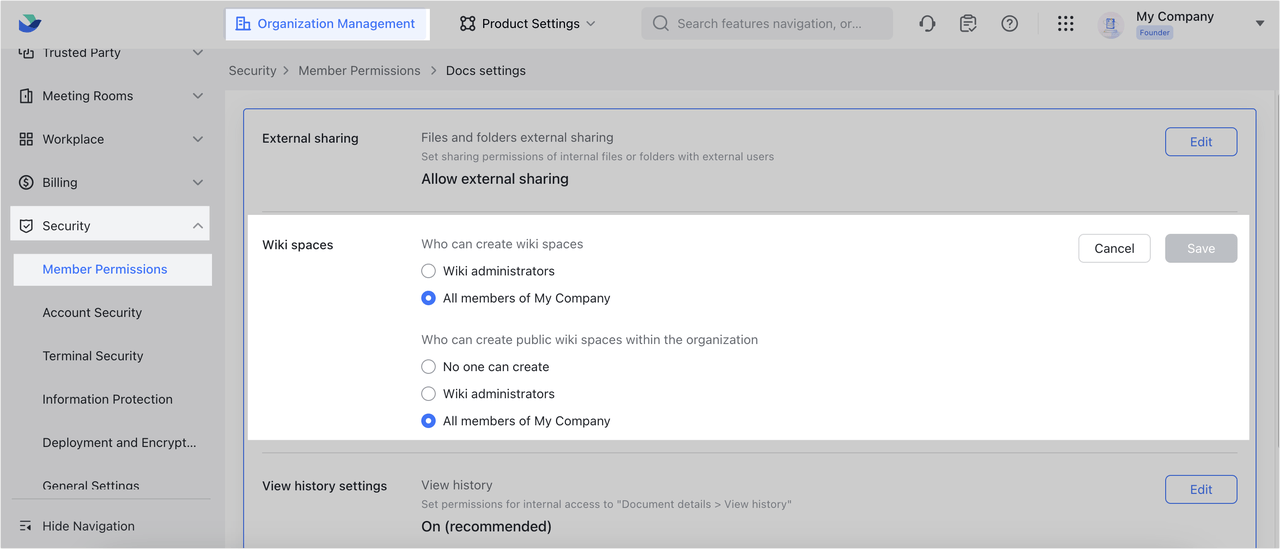1280x549 pixels.
Task: Expand the Trusted Party chevron
Action: (198, 53)
